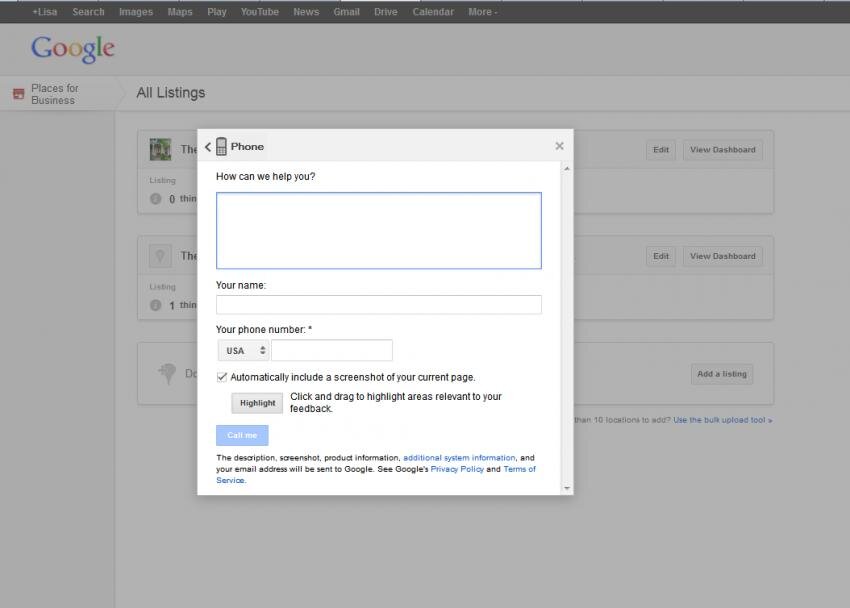Image resolution: width=850 pixels, height=608 pixels.
Task: Click View Dashboard on the first listing
Action: [723, 150]
